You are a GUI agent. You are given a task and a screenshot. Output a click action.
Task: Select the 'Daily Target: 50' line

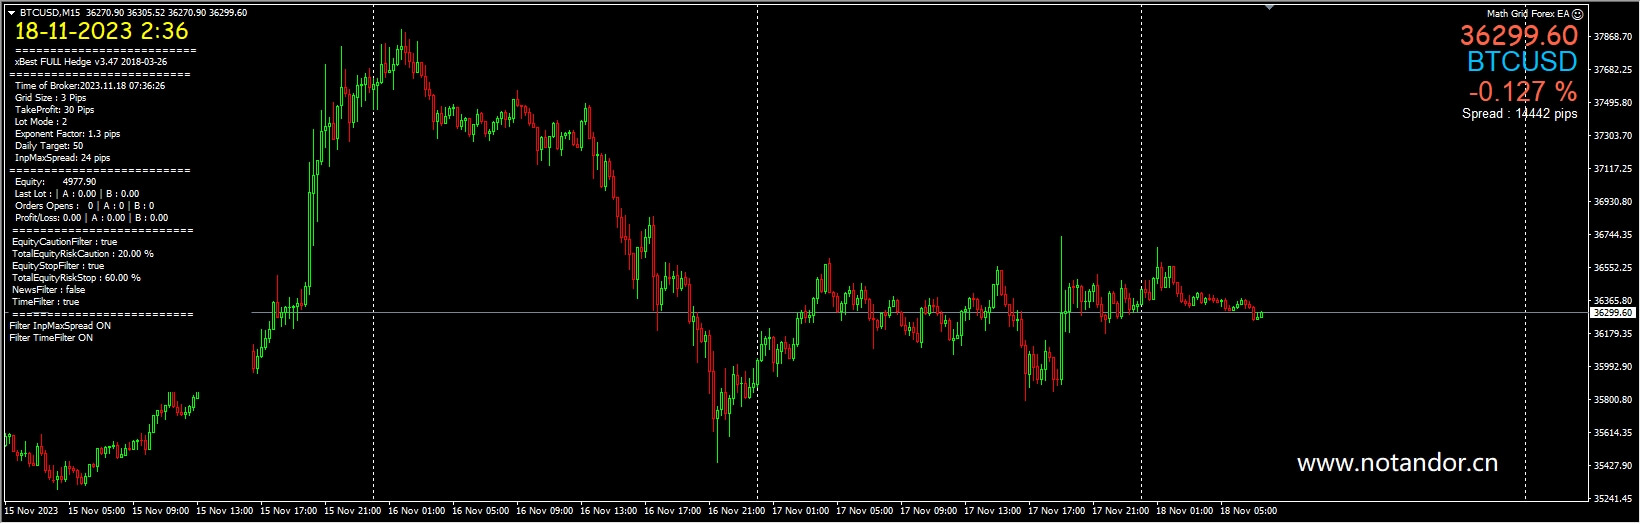click(x=49, y=146)
